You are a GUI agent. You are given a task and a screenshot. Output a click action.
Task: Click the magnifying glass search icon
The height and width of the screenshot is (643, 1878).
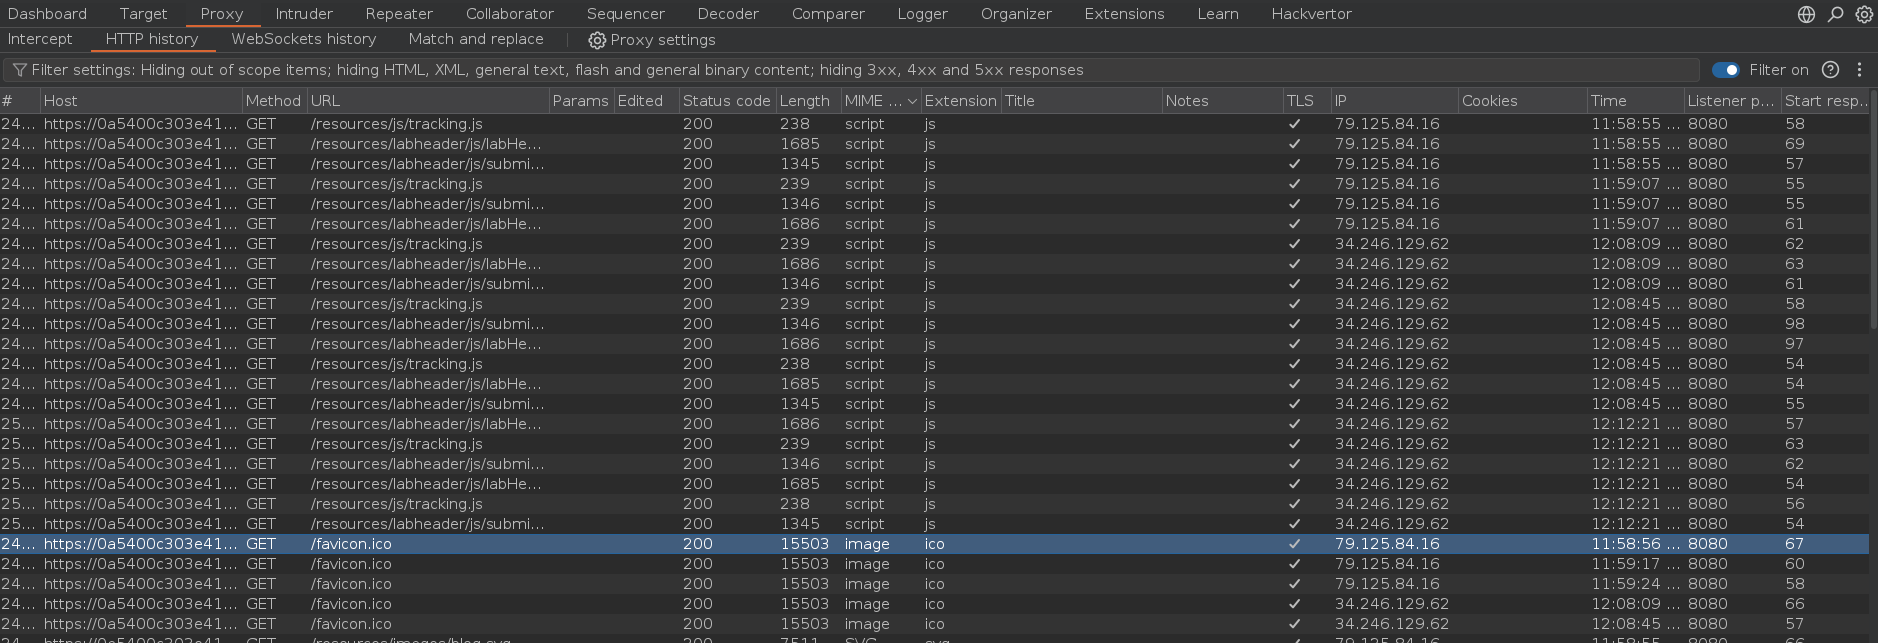[x=1835, y=14]
